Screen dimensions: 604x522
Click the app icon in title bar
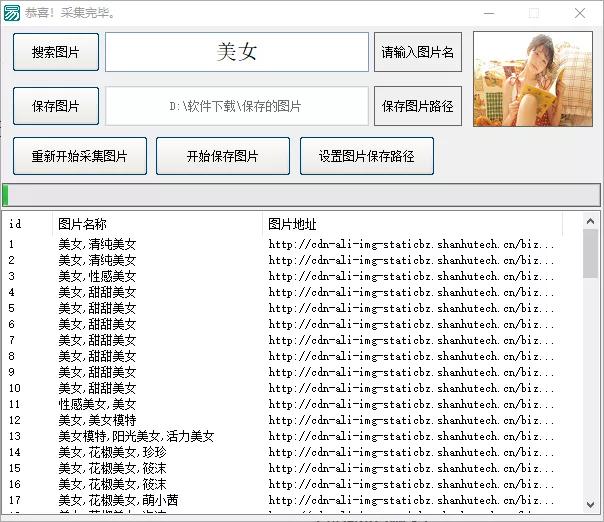click(12, 13)
